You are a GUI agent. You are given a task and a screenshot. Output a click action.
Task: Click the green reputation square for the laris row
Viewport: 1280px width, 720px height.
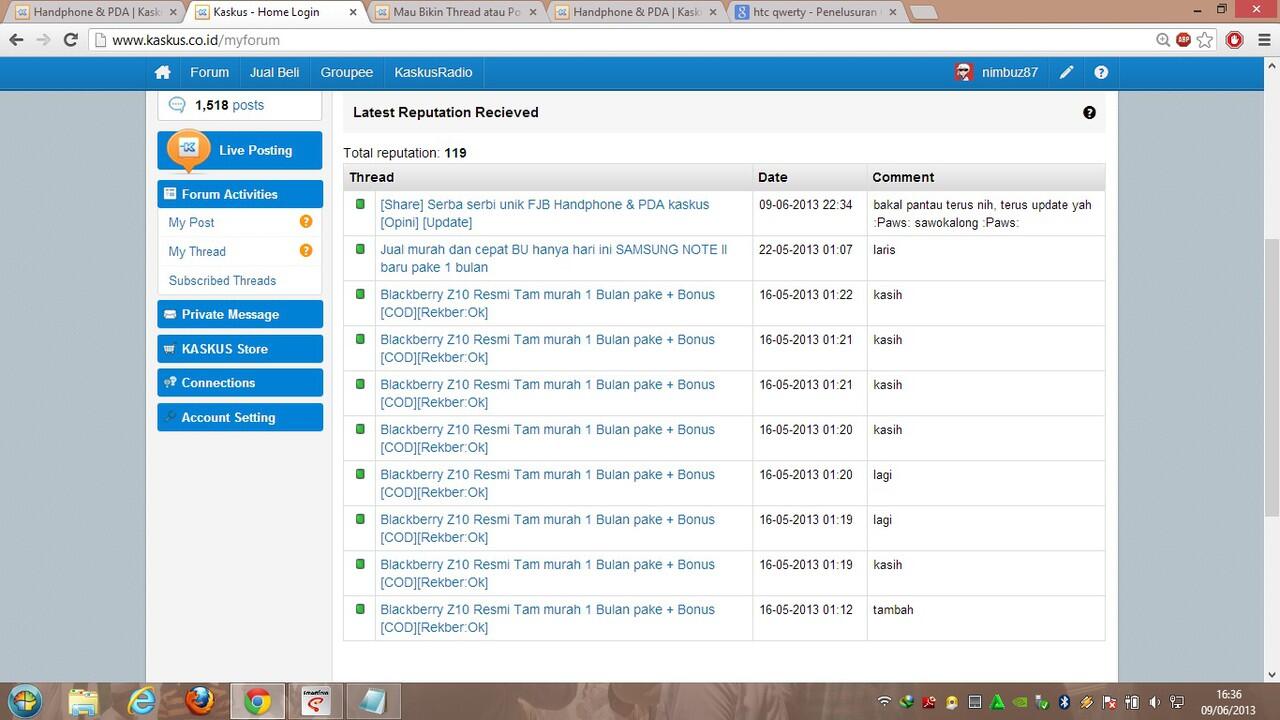coord(360,249)
